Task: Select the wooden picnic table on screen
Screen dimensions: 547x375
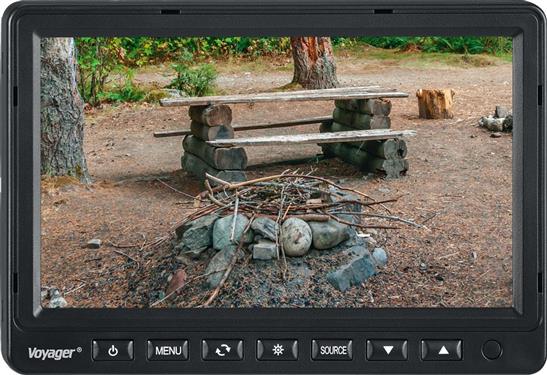Action: coord(284,133)
